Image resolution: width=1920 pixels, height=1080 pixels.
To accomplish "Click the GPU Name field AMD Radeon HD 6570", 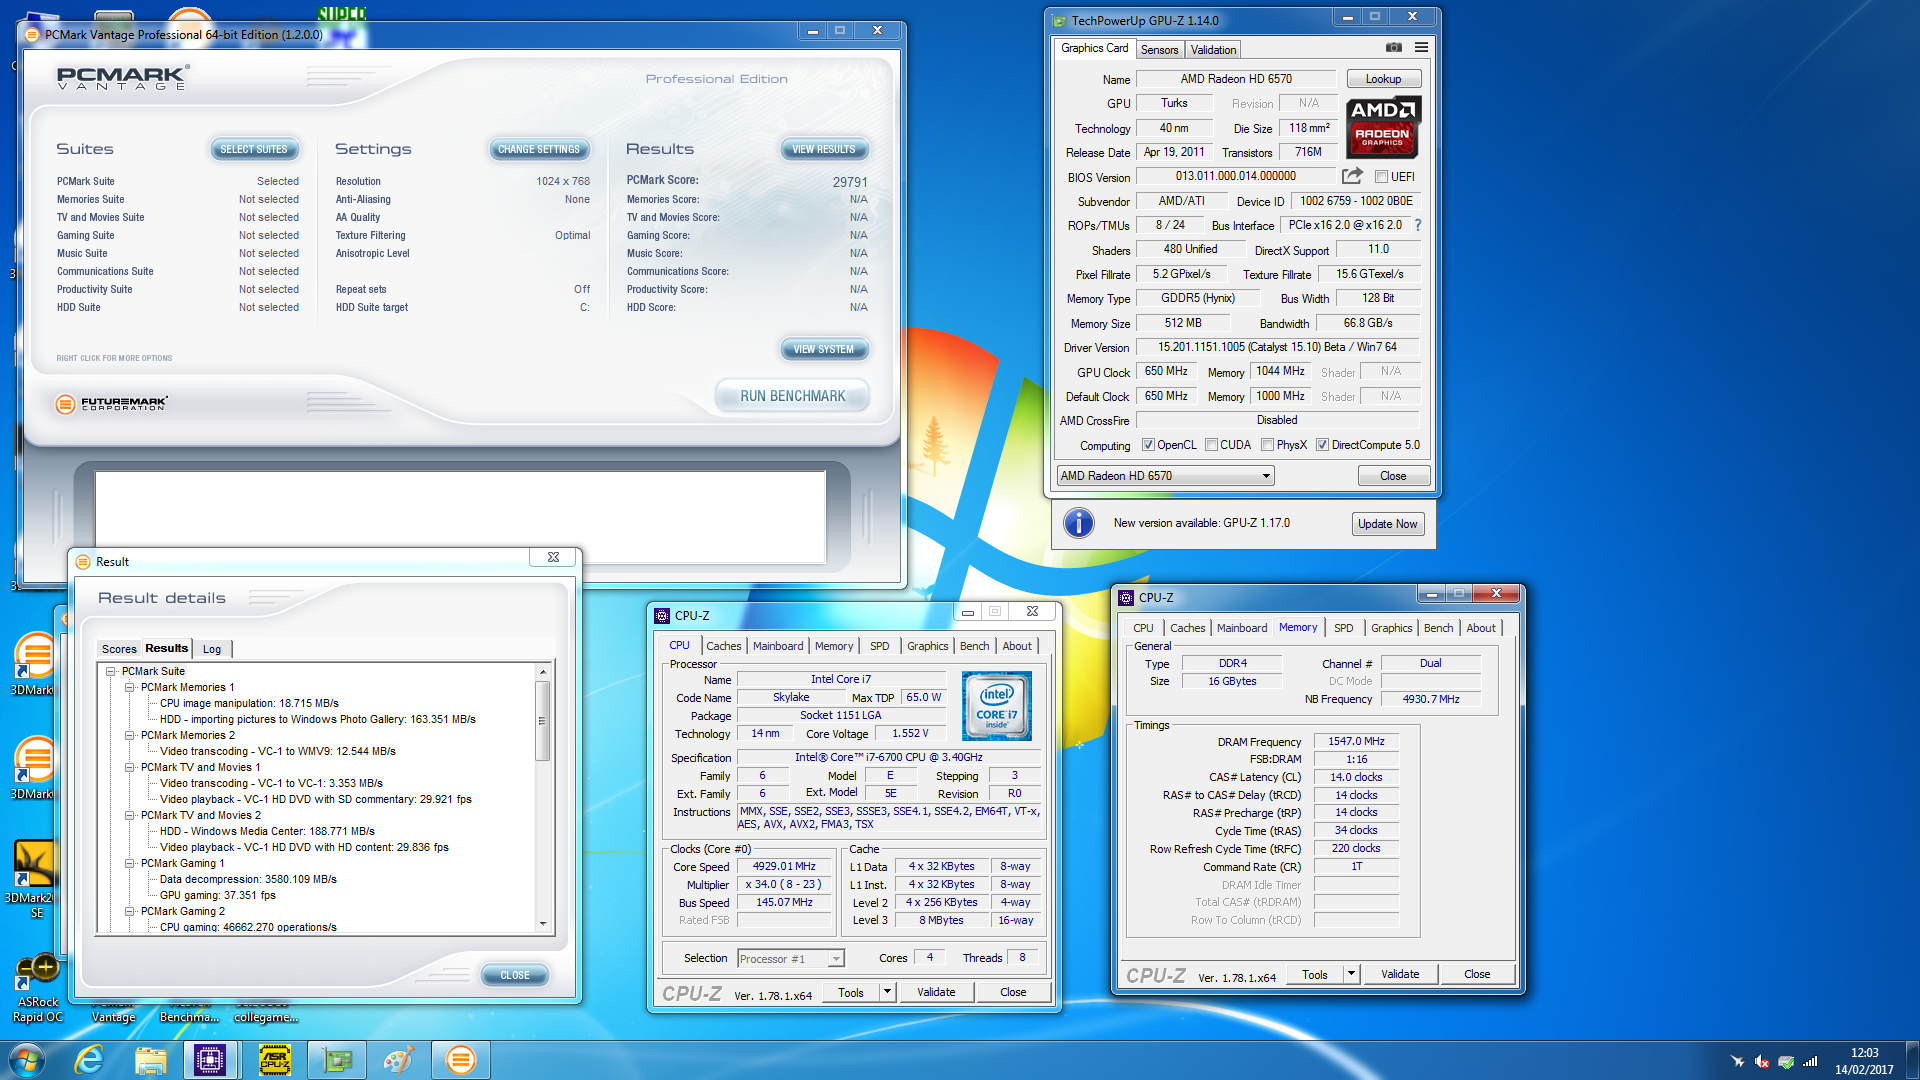I will coord(1236,79).
